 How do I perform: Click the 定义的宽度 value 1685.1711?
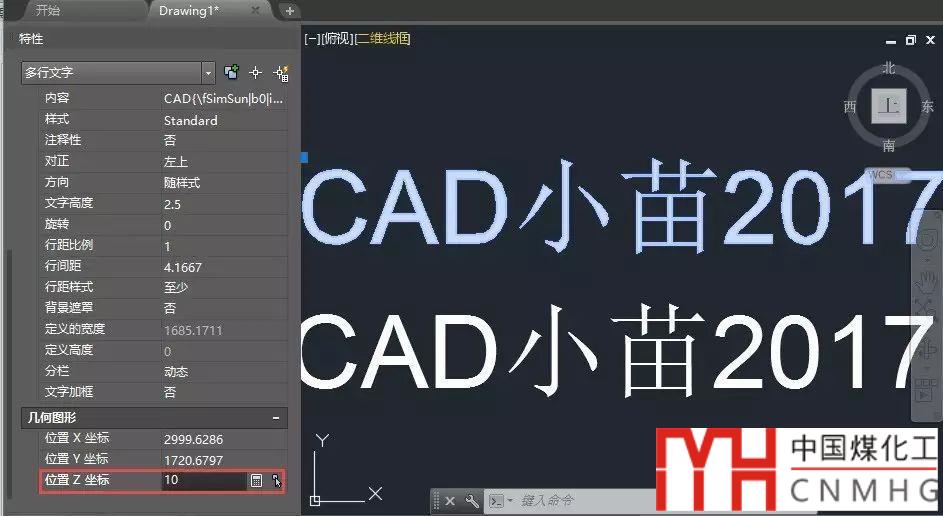193,330
